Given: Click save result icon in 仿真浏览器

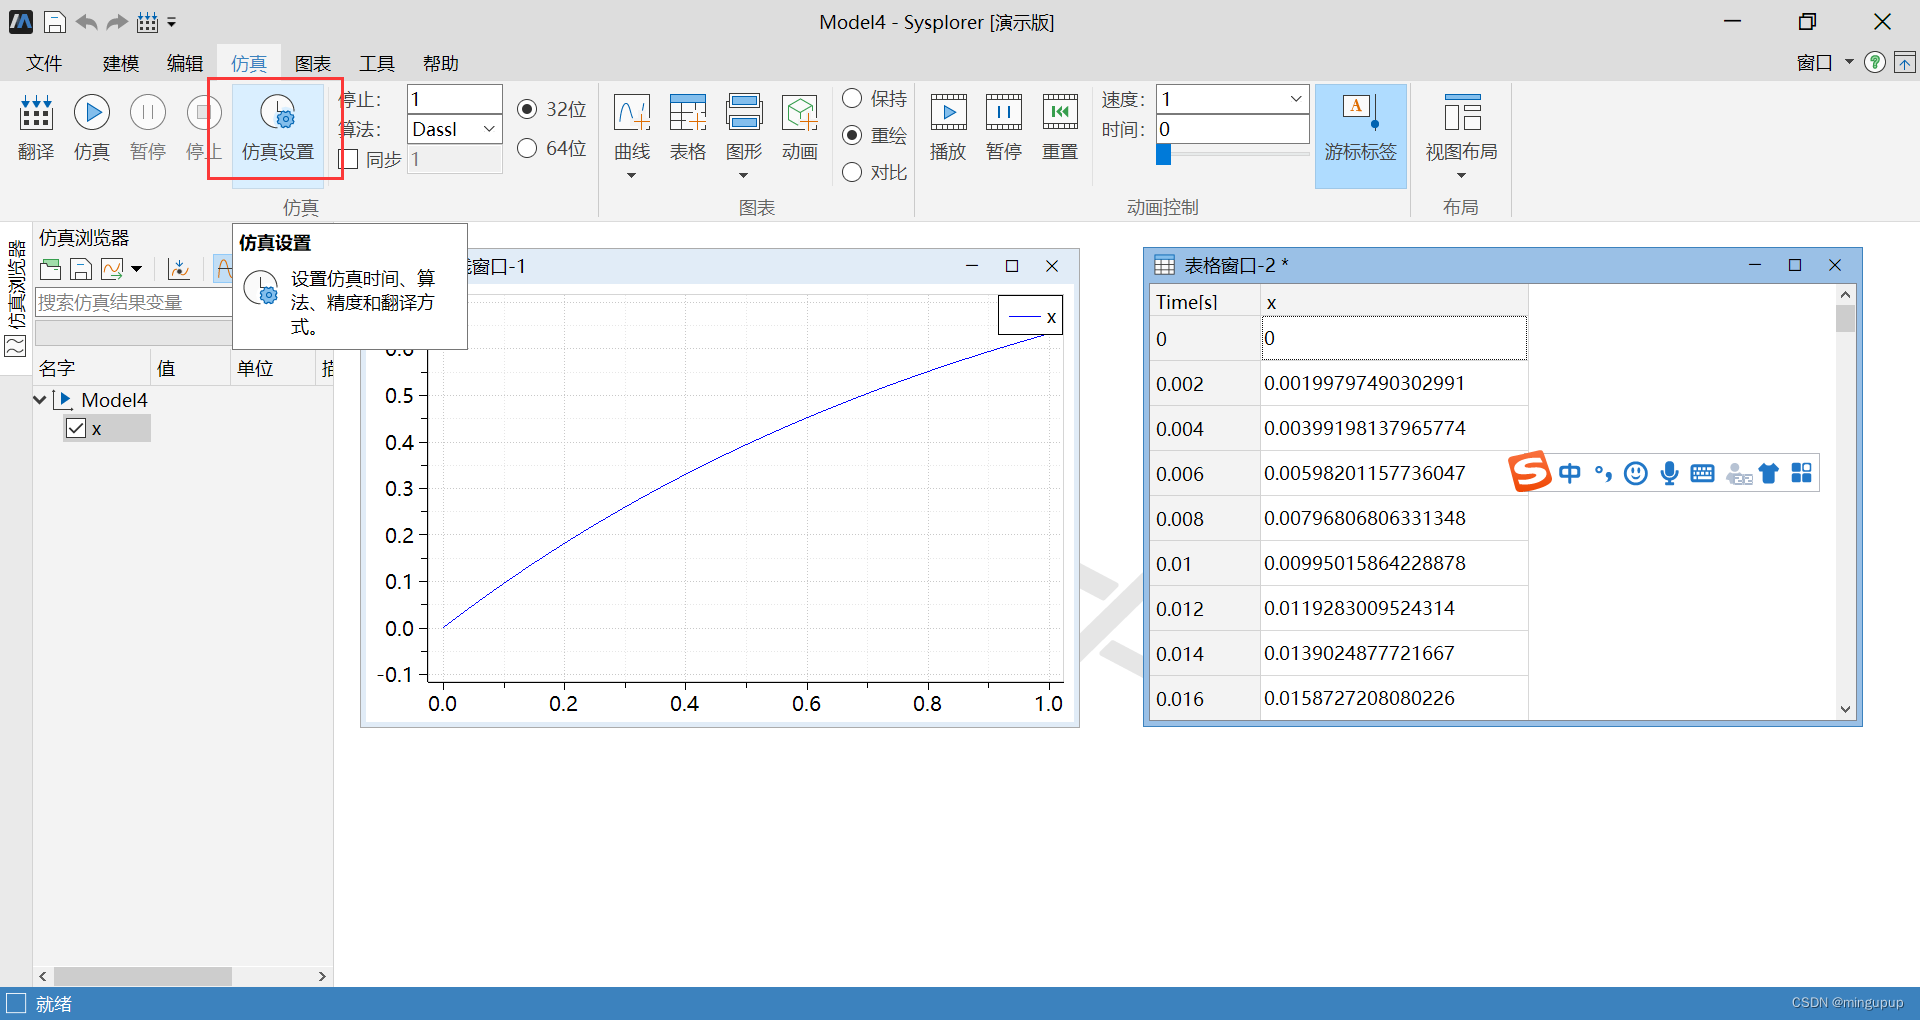Looking at the screenshot, I should point(81,269).
